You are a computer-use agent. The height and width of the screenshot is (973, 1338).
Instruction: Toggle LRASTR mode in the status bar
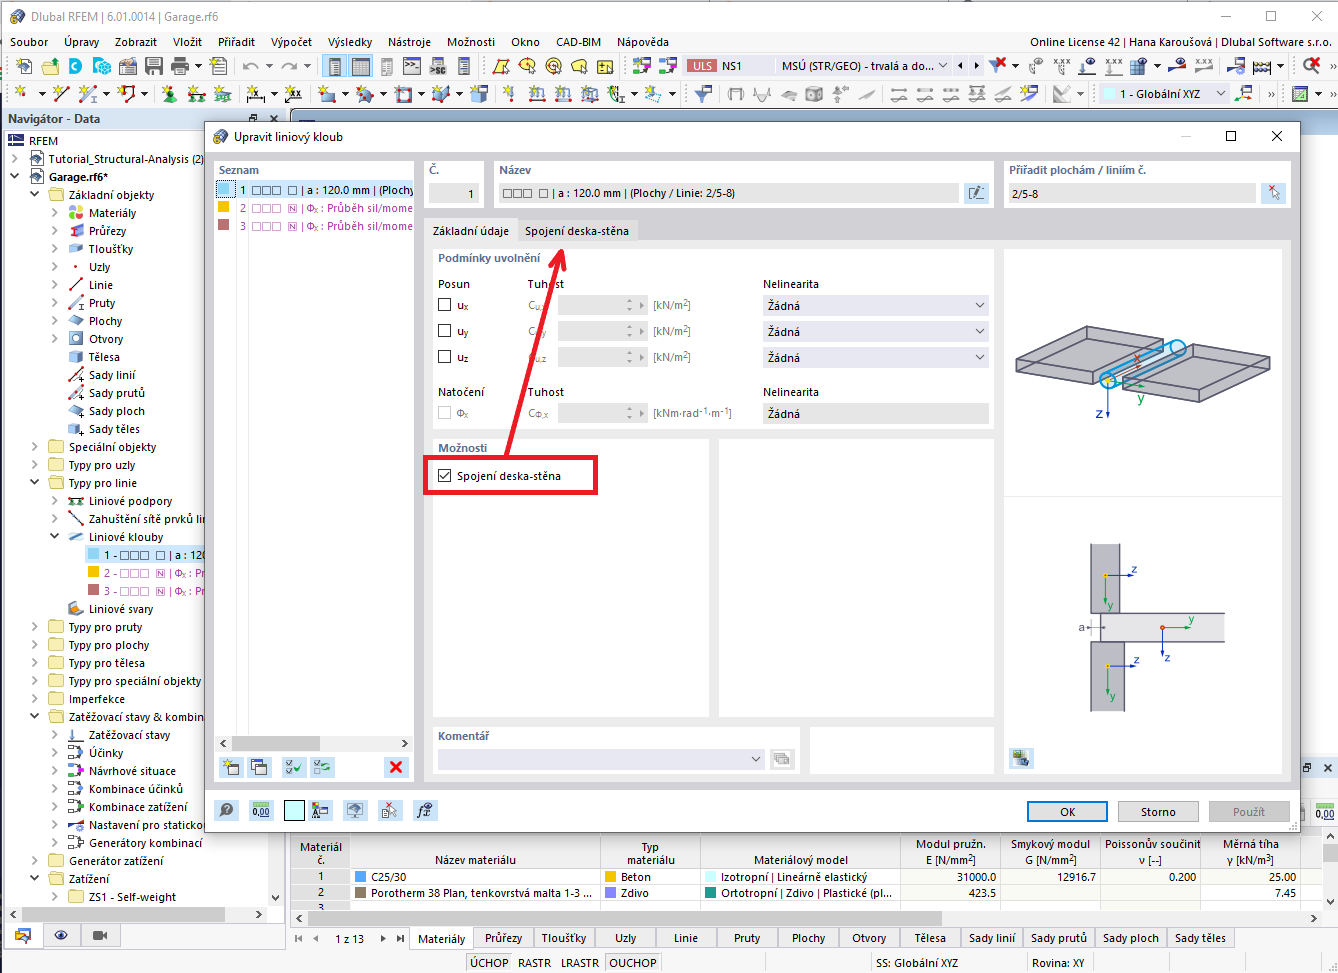[x=580, y=963]
